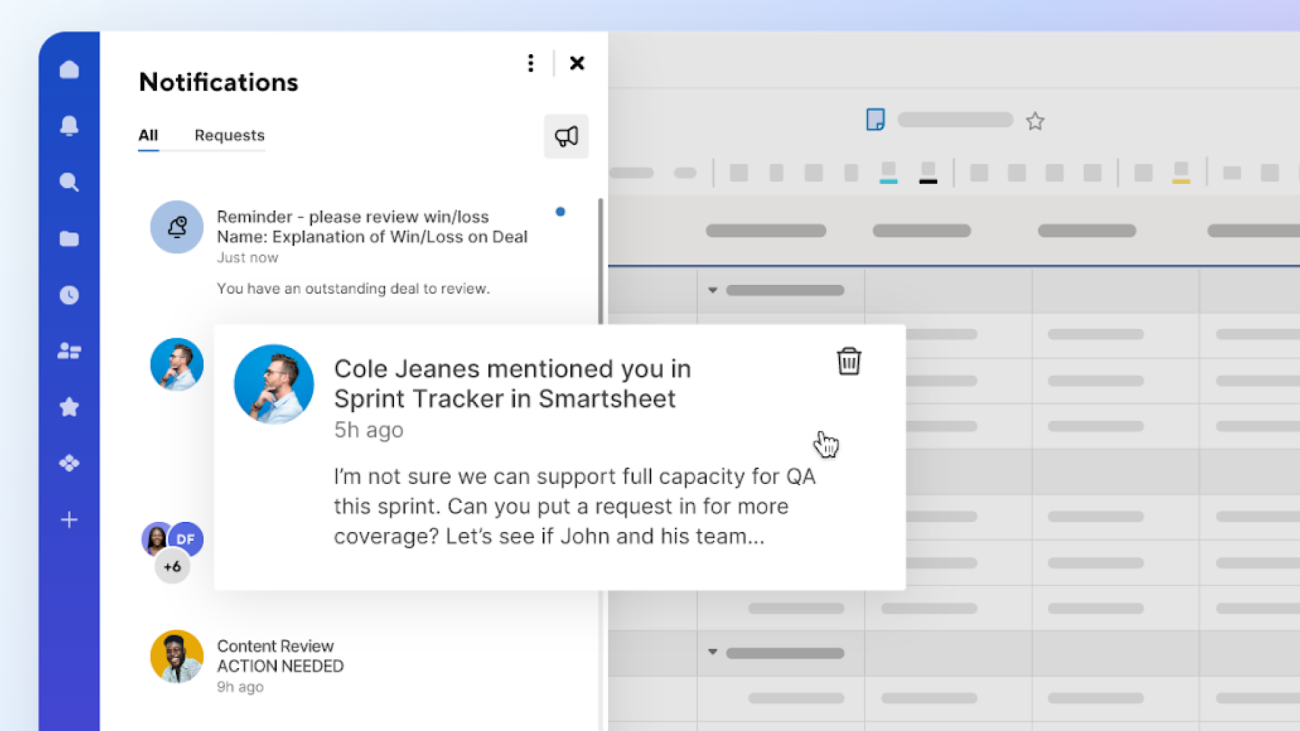Toggle Favorites star in the sidebar
The width and height of the screenshot is (1300, 731).
68,406
